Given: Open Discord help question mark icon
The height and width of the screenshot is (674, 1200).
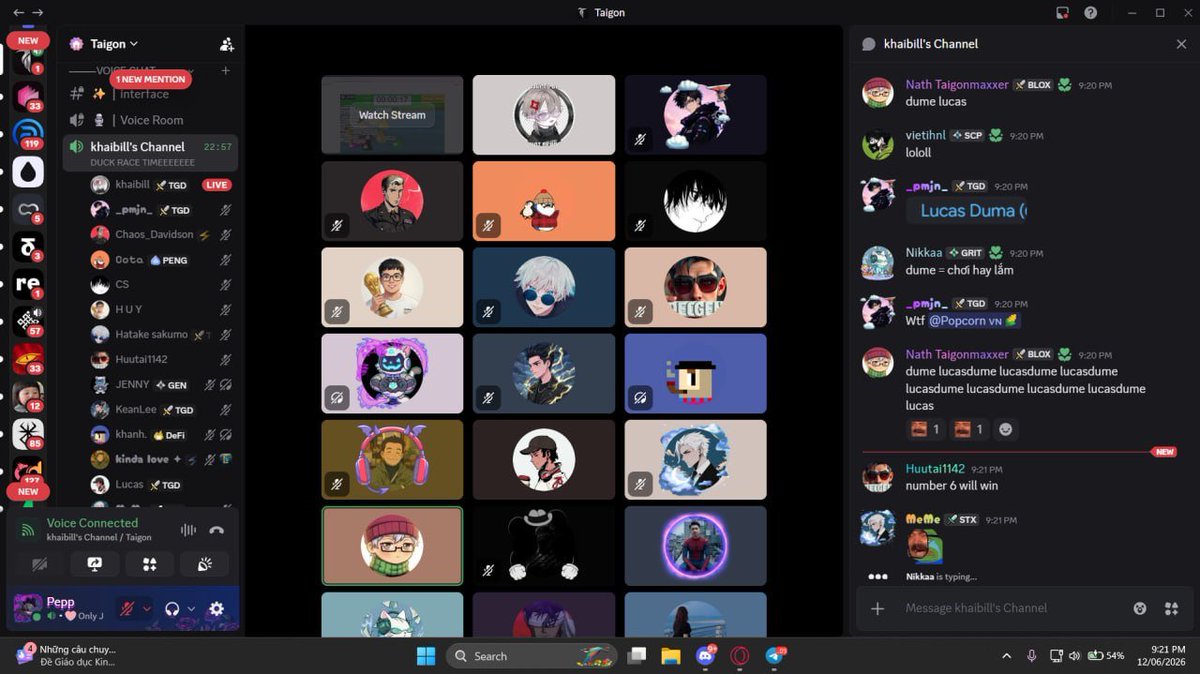Looking at the screenshot, I should 1091,13.
